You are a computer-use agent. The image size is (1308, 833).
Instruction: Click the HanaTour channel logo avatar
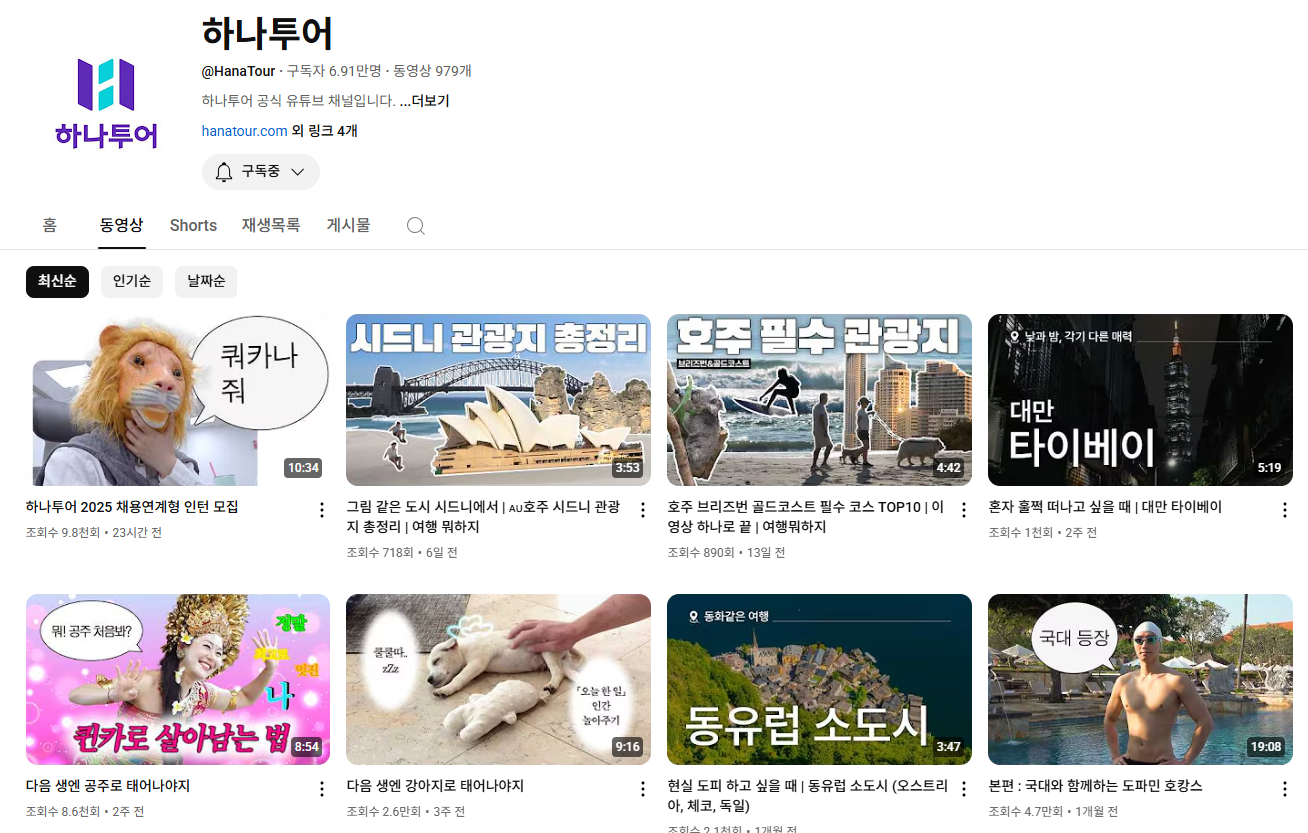pos(106,102)
